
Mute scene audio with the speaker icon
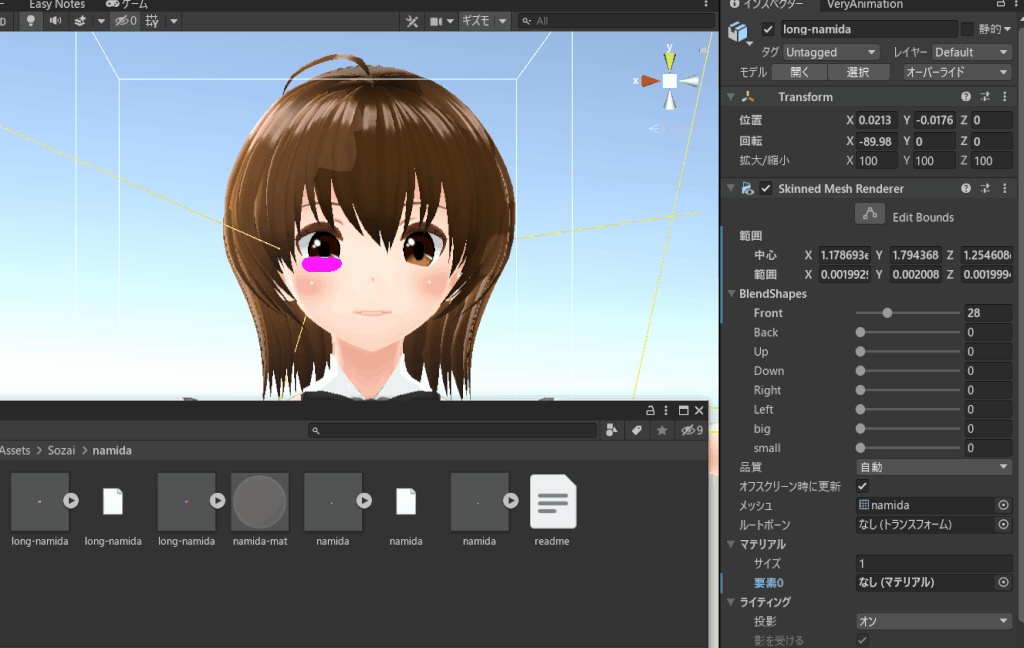[x=56, y=20]
